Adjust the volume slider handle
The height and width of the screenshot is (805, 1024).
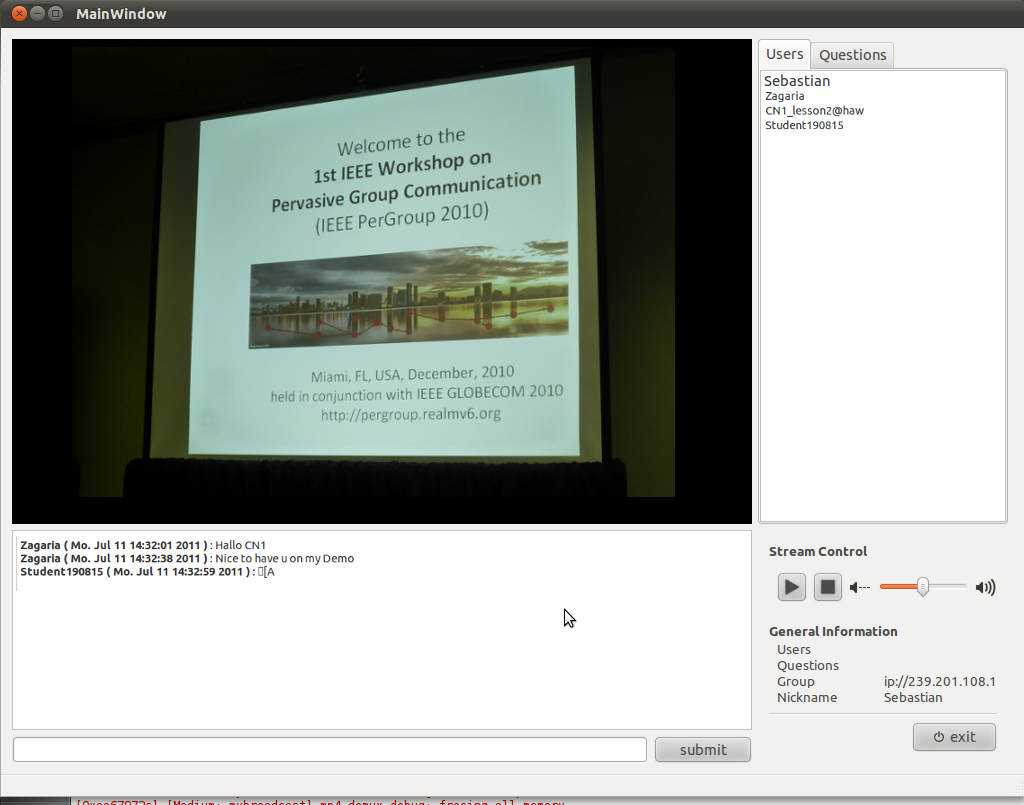point(923,586)
